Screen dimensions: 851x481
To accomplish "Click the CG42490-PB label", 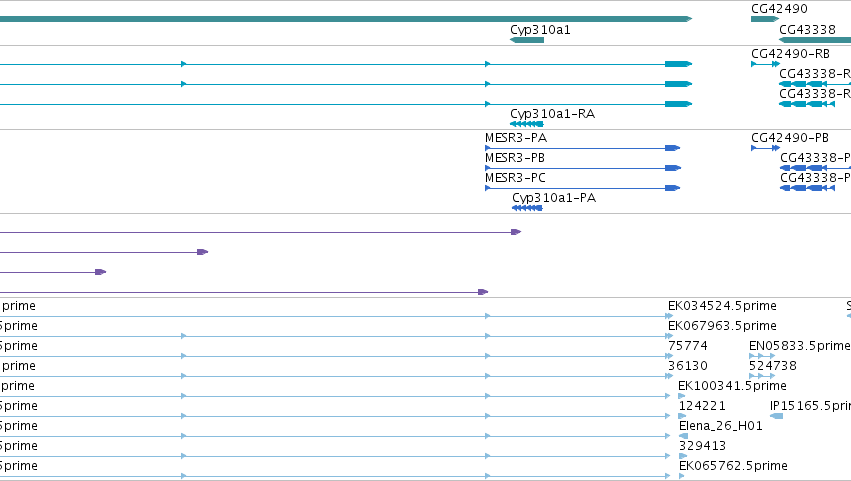I will tap(790, 138).
